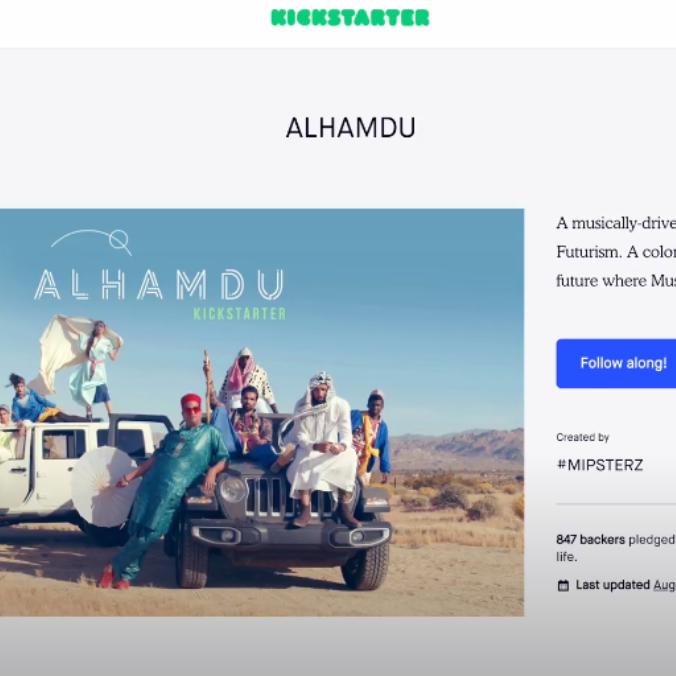676x676 pixels.
Task: Click the 847 backers text
Action: [x=590, y=539]
